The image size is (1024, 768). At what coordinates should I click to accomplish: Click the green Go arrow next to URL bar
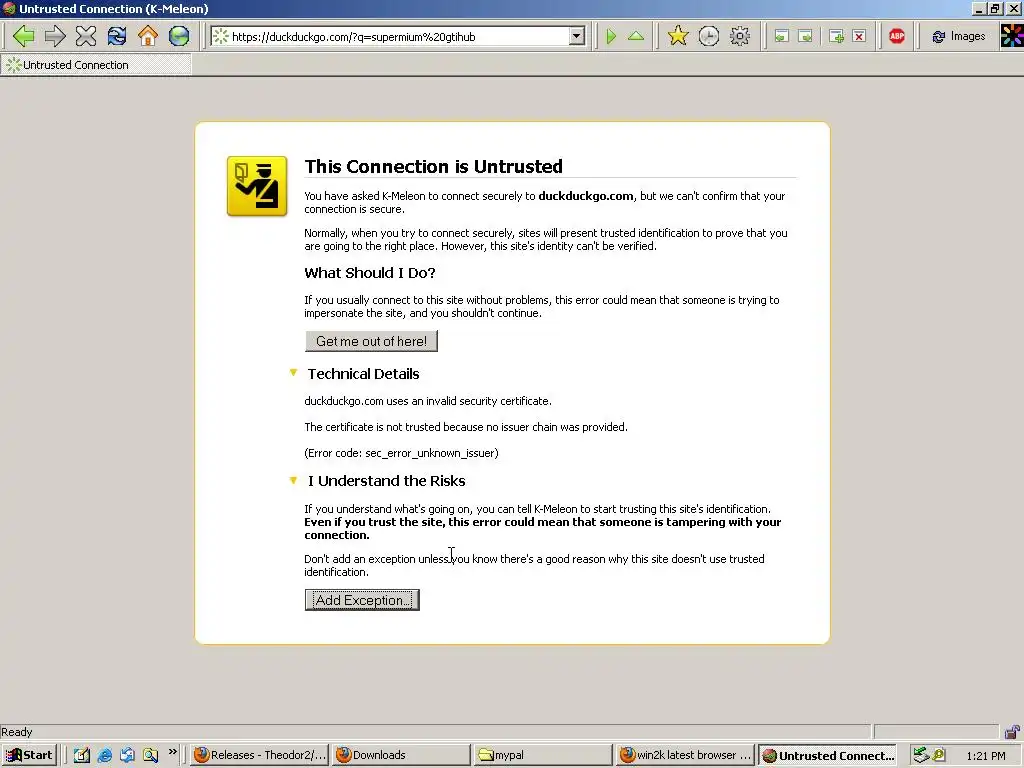tap(611, 37)
